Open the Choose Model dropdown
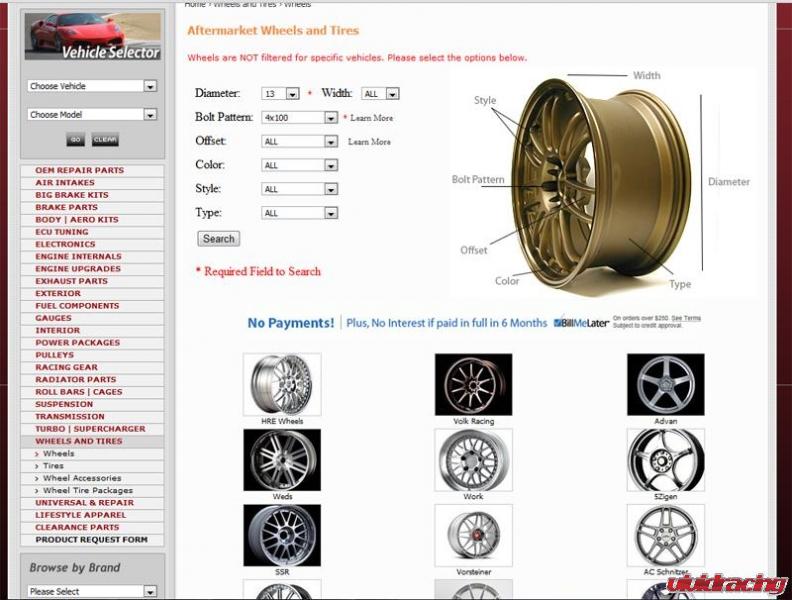The width and height of the screenshot is (792, 600). pyautogui.click(x=92, y=115)
